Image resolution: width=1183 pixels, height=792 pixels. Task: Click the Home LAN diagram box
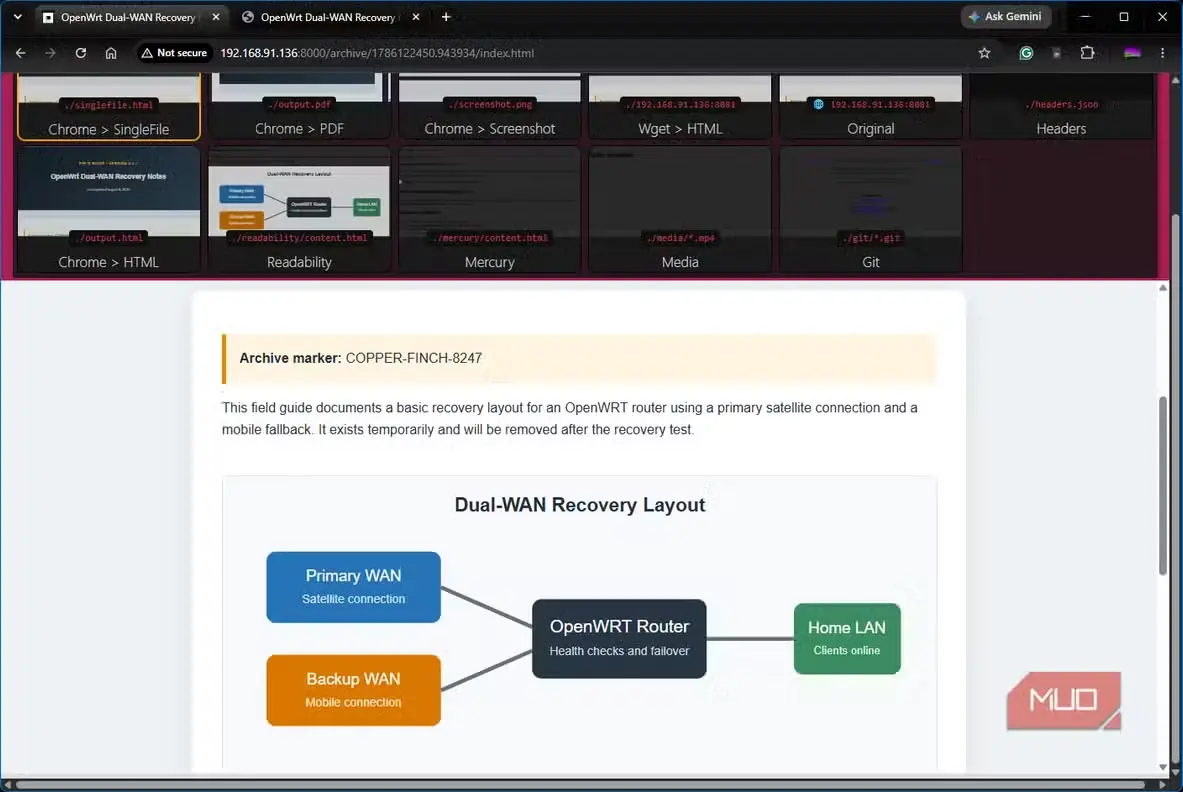847,638
